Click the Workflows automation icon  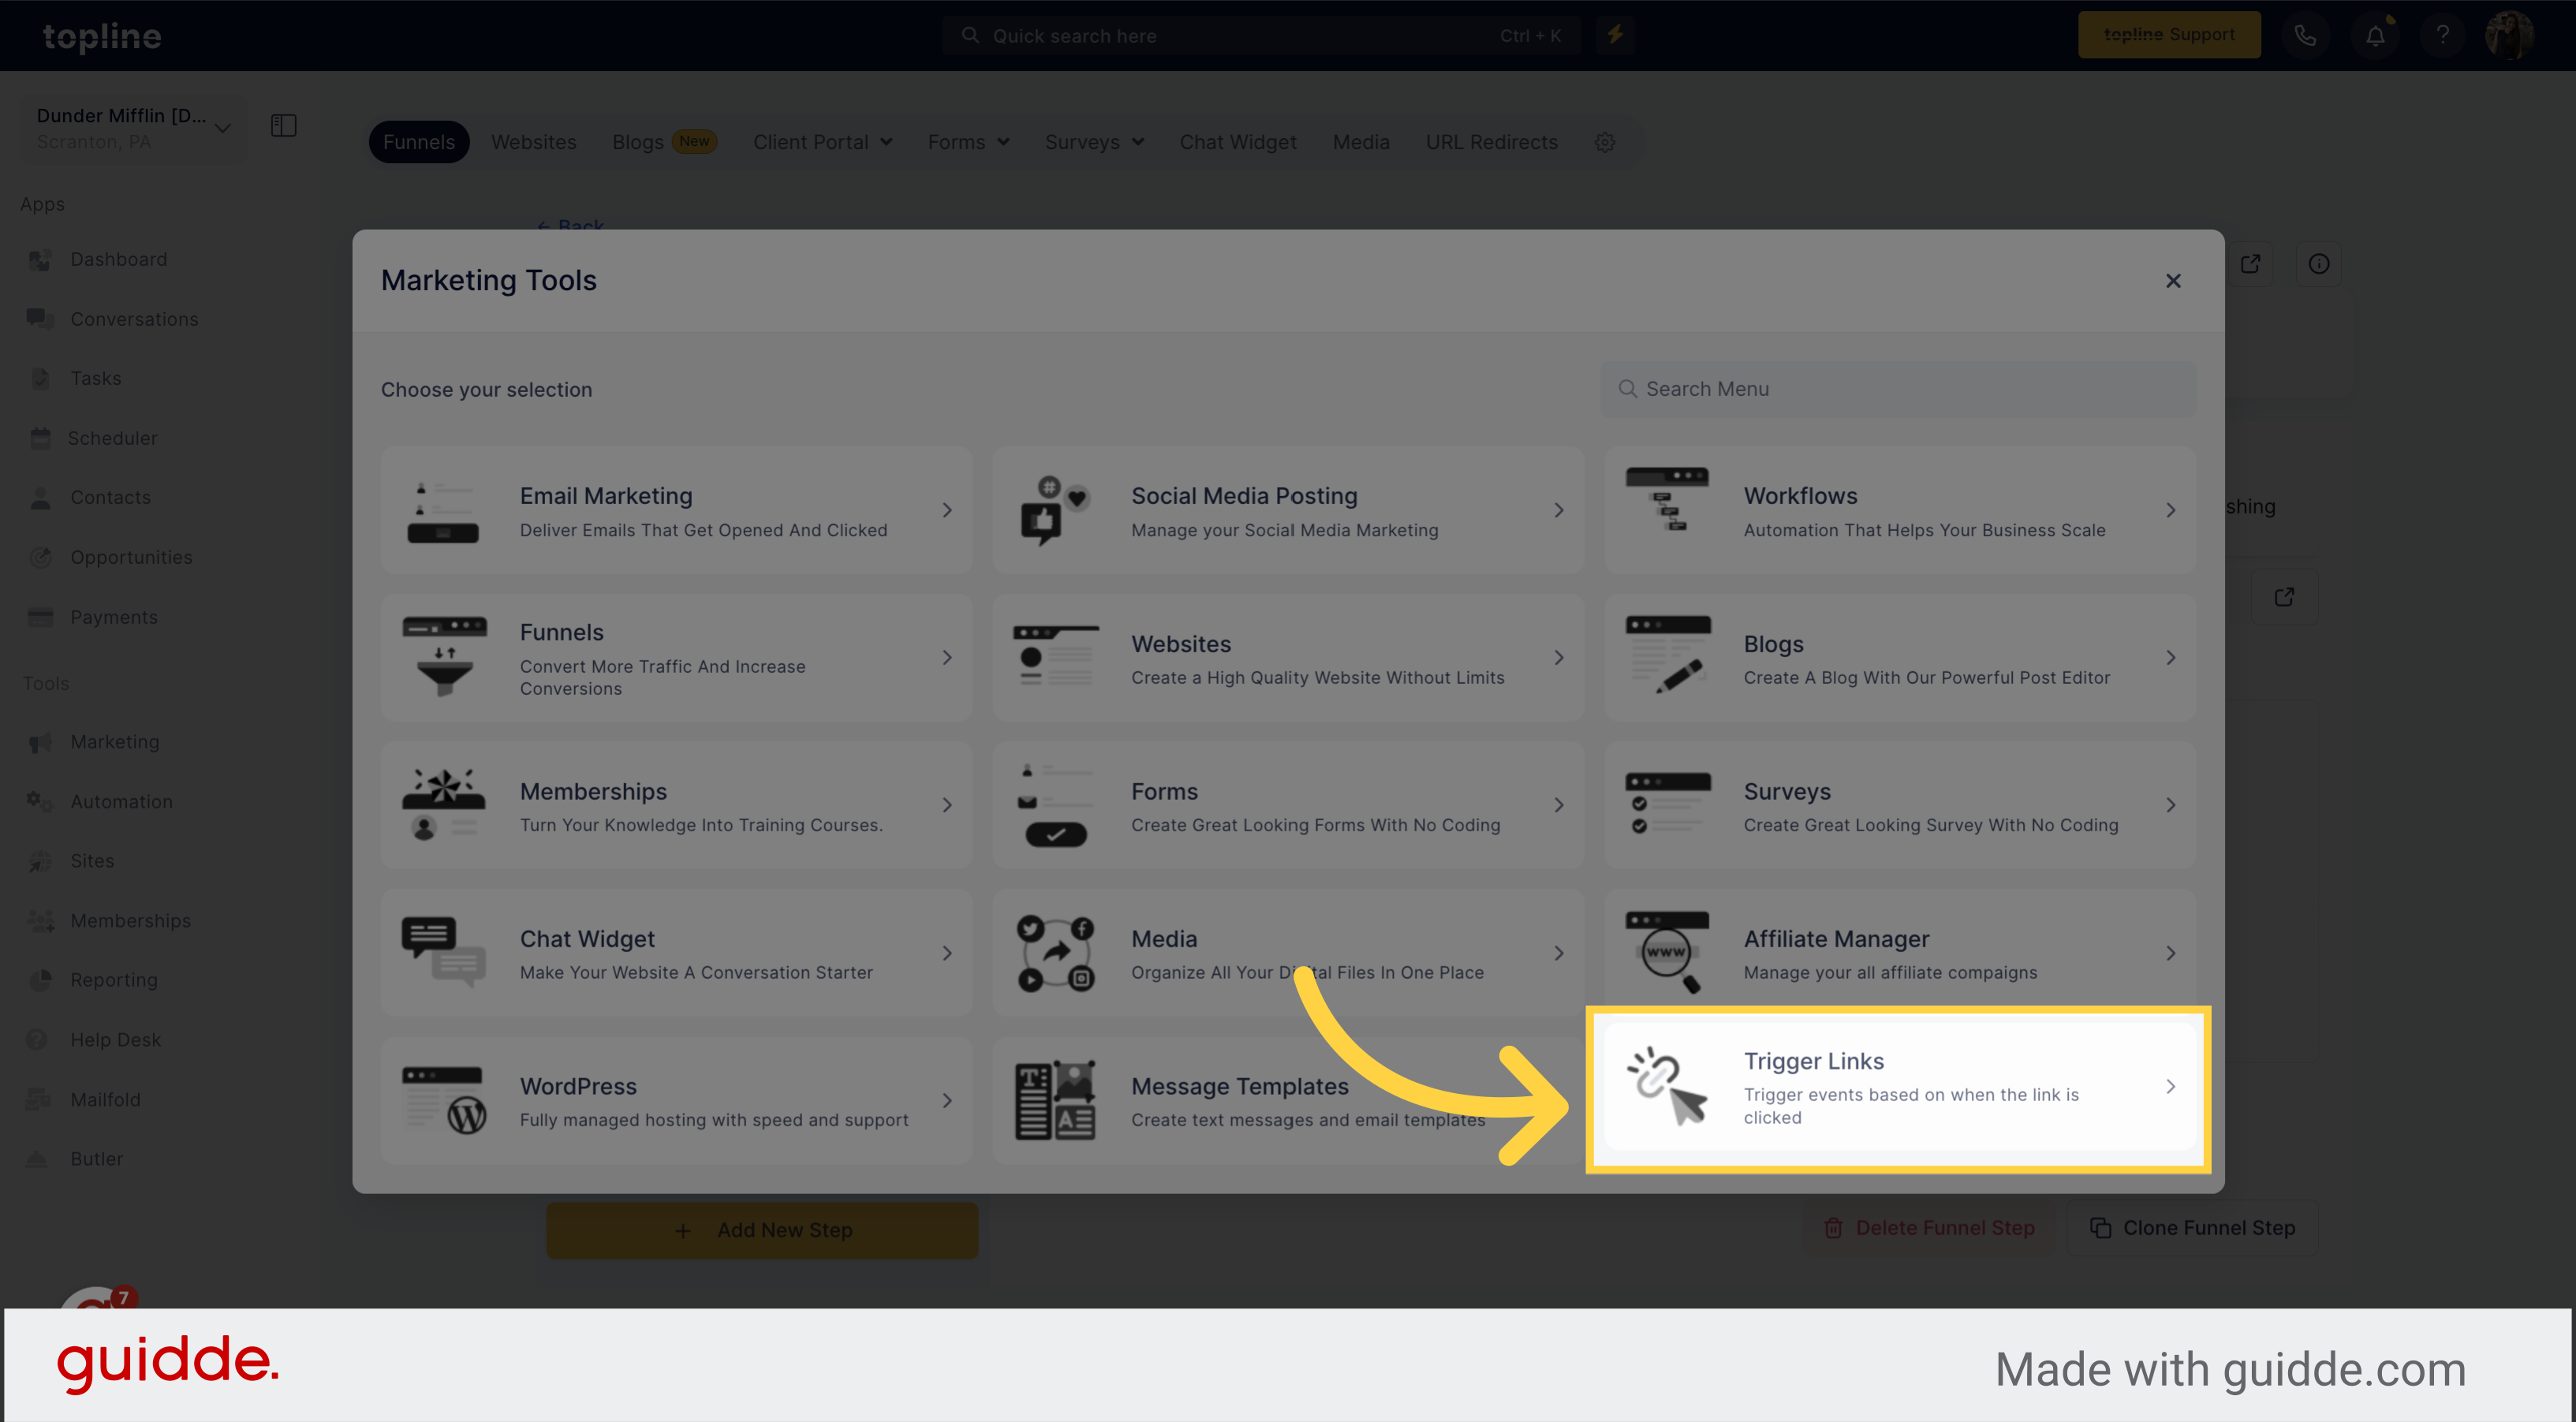1665,509
